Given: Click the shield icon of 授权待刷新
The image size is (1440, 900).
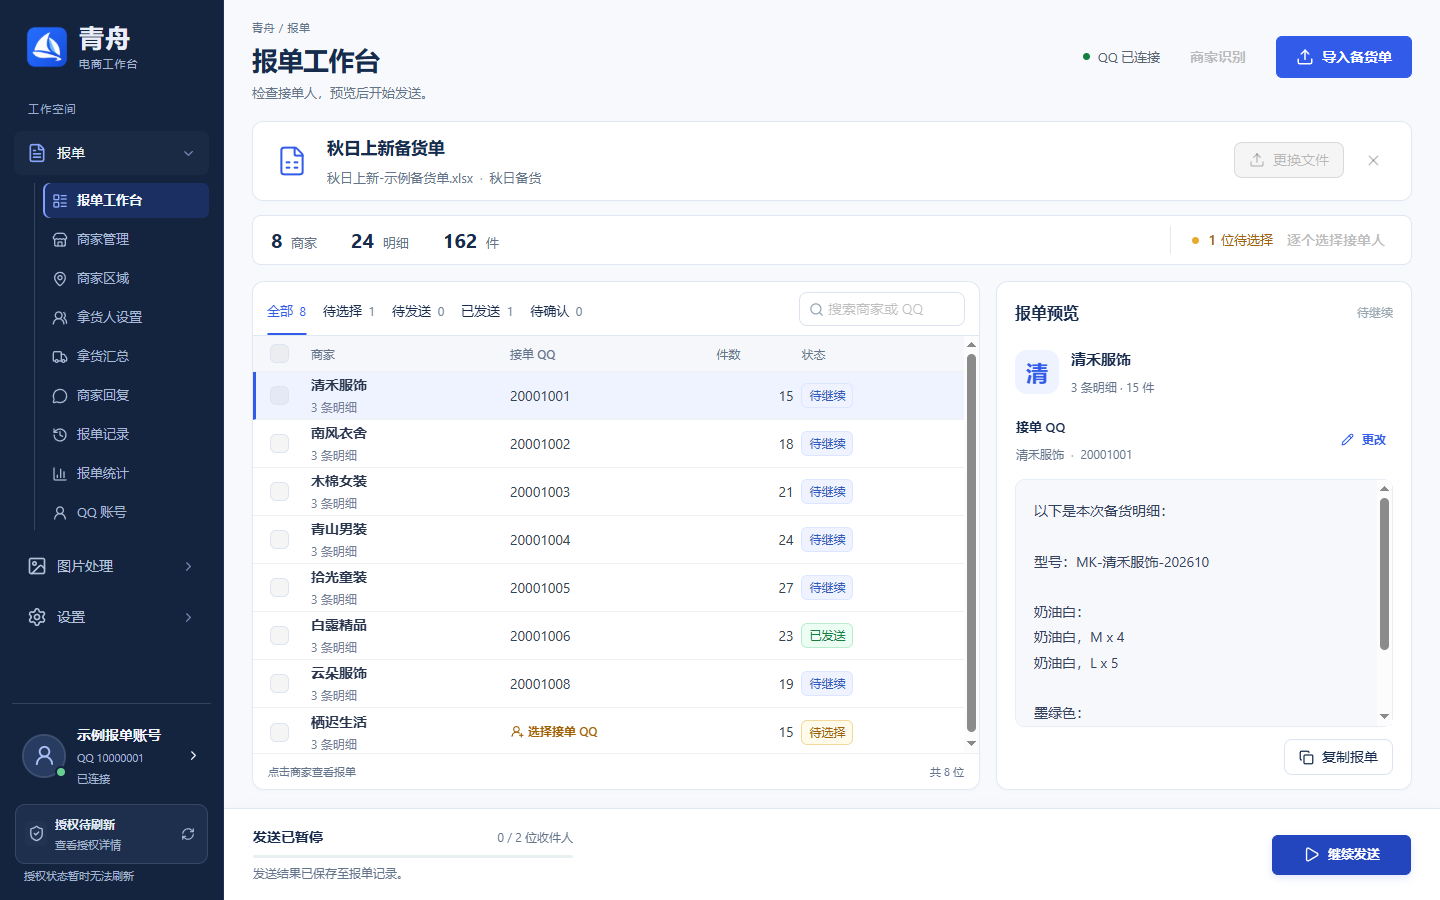Looking at the screenshot, I should (x=36, y=834).
